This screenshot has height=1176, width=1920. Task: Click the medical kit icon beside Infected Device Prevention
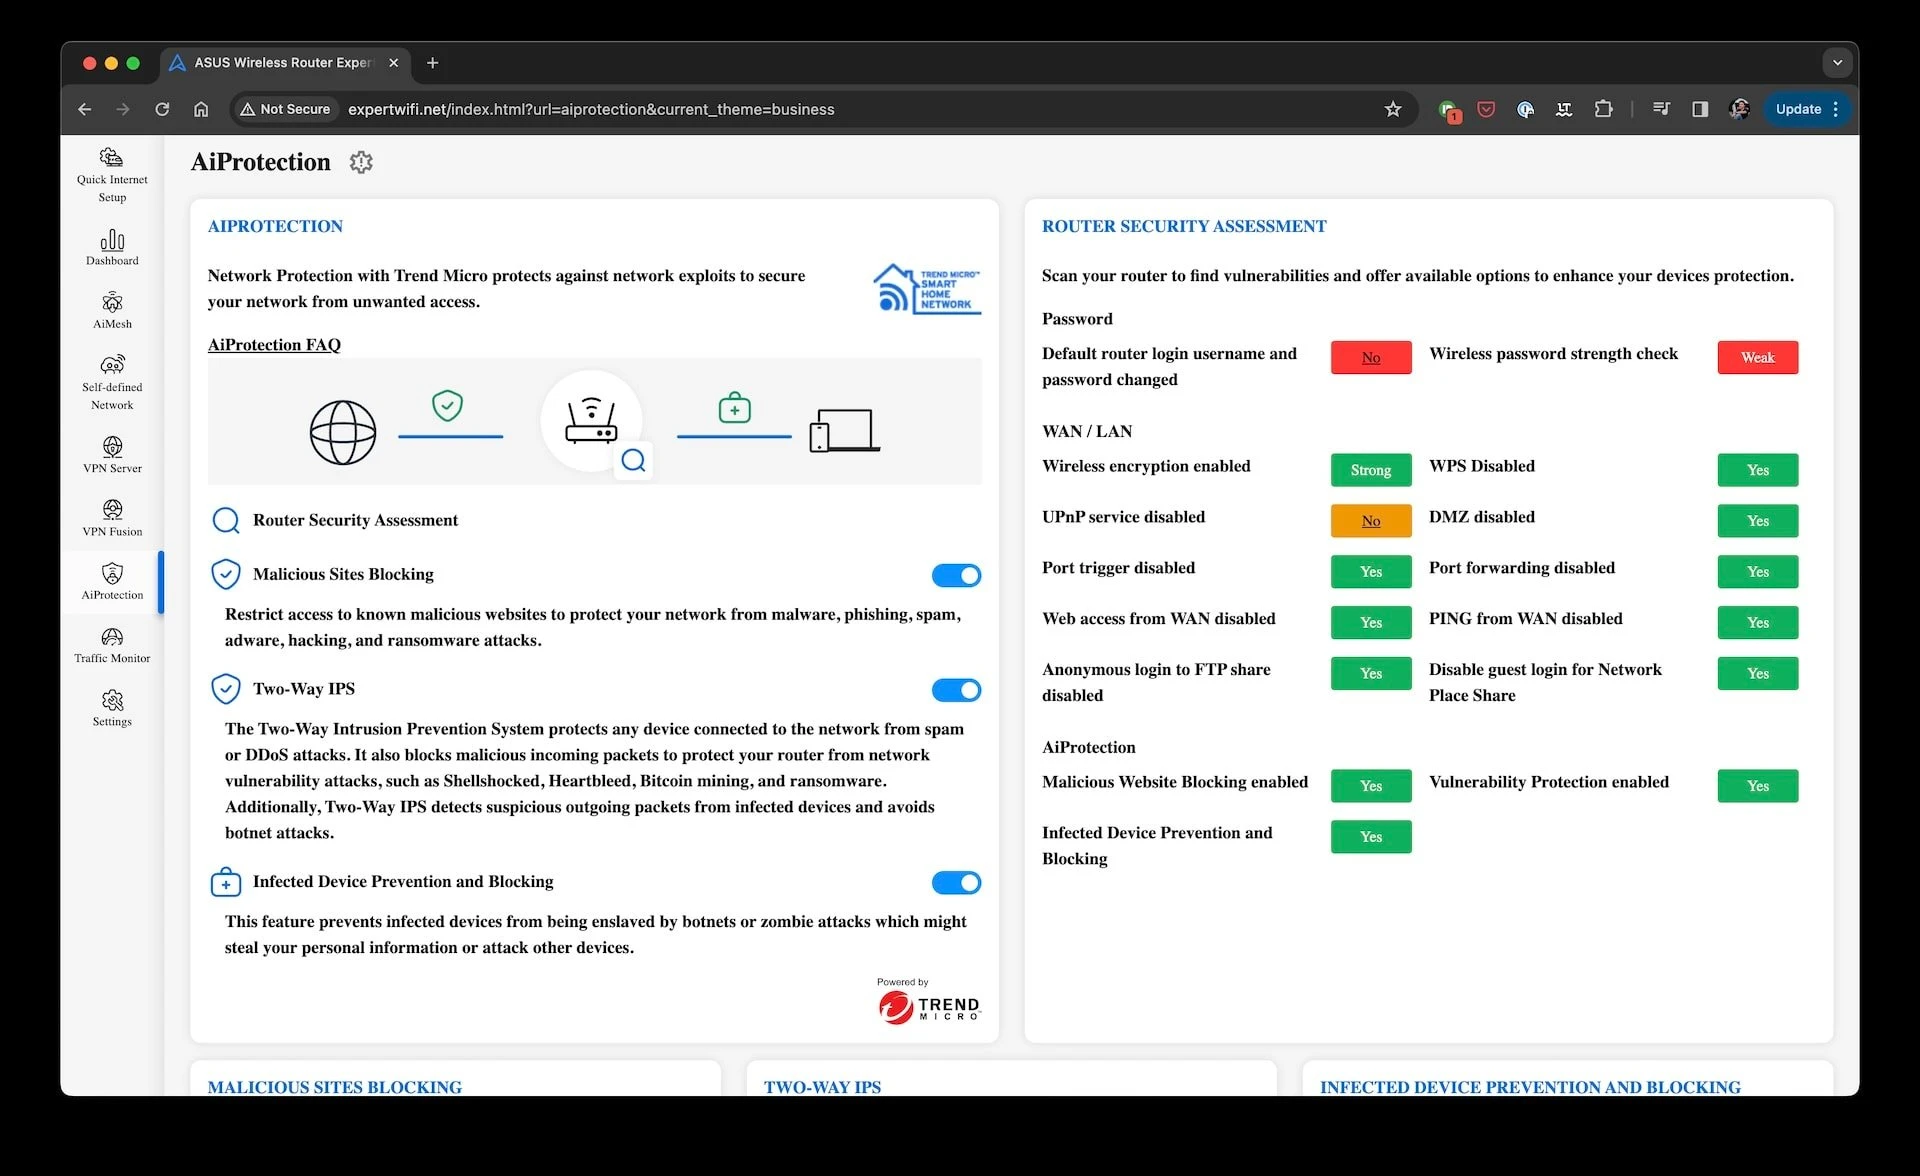click(x=226, y=882)
